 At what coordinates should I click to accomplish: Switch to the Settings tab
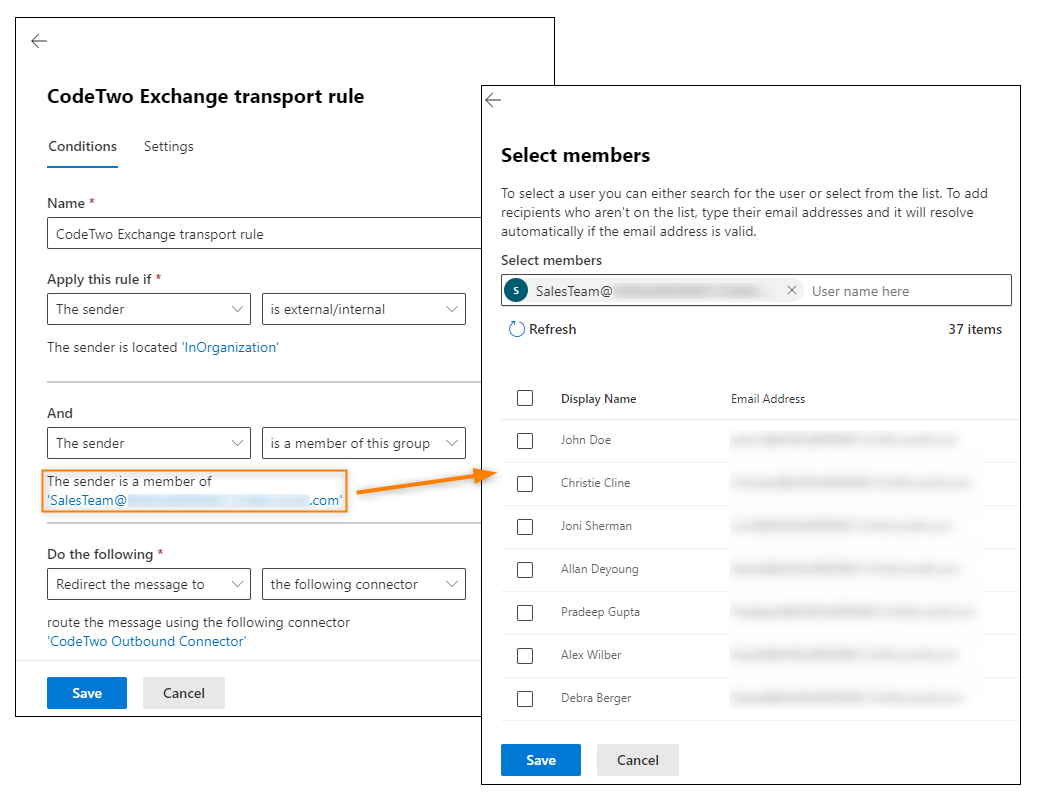(168, 147)
